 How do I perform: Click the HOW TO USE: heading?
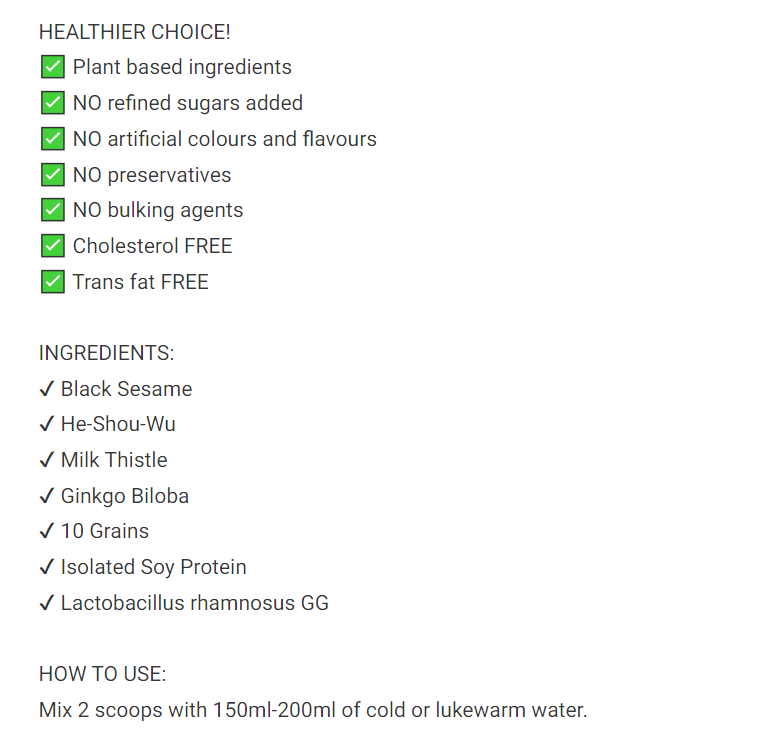[102, 674]
